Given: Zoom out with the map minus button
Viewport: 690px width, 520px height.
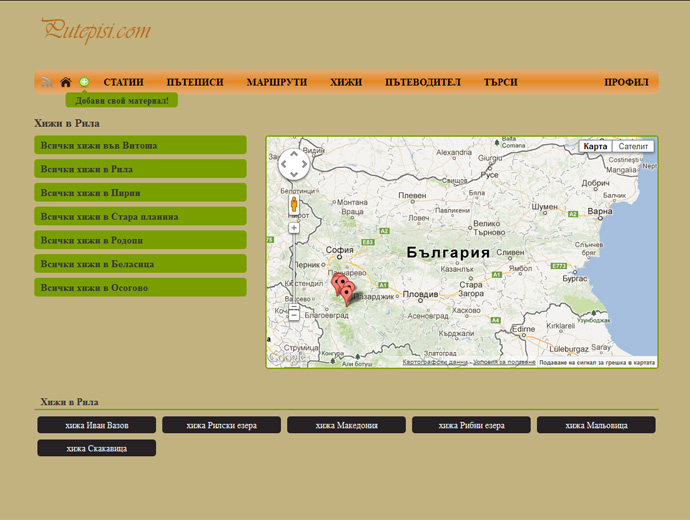Looking at the screenshot, I should 294,315.
